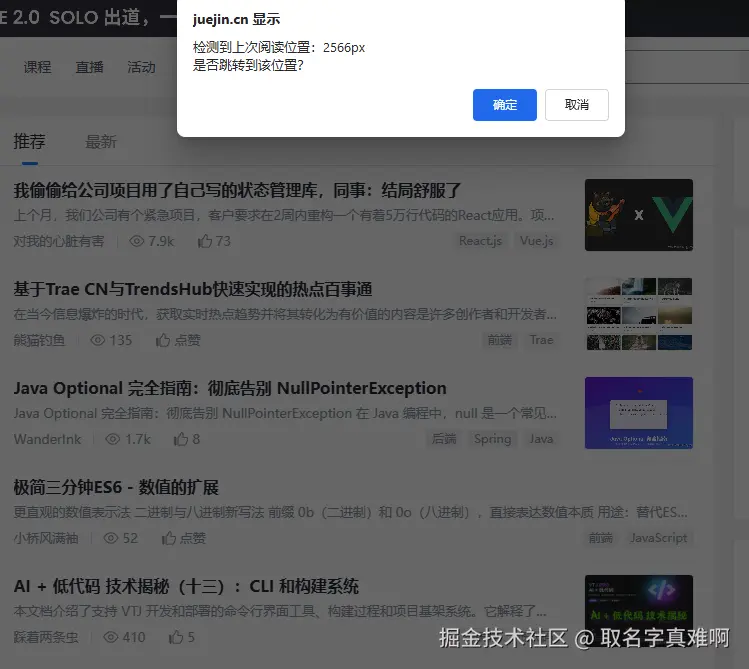Click the SOLO 出道 banner at top
The height and width of the screenshot is (669, 749).
tap(88, 17)
